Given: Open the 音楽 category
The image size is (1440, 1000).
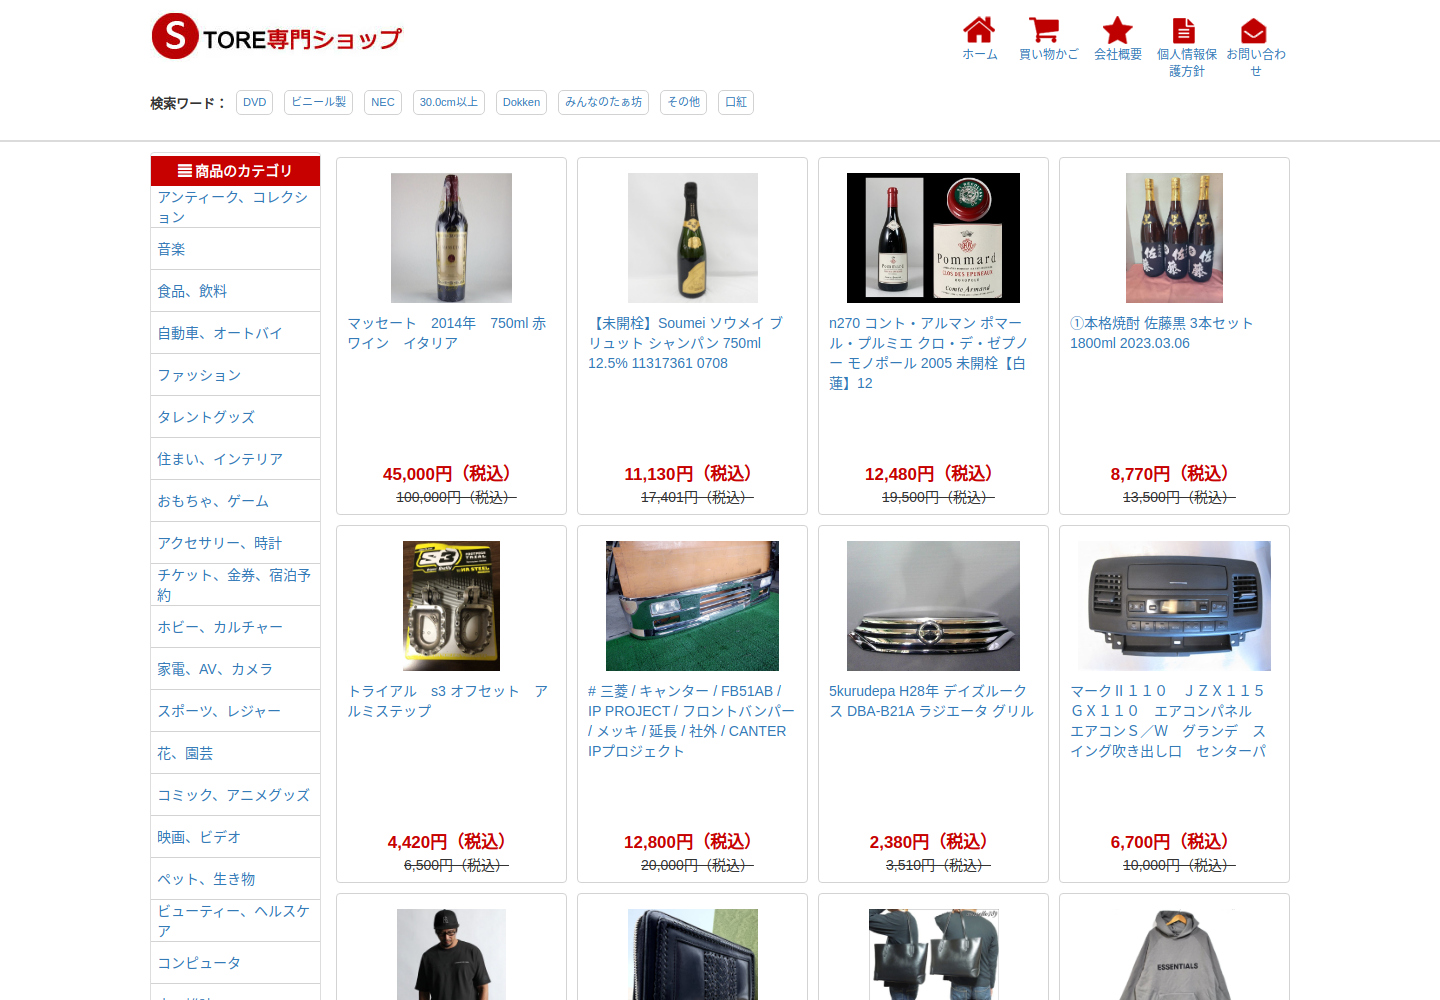Looking at the screenshot, I should coord(235,249).
